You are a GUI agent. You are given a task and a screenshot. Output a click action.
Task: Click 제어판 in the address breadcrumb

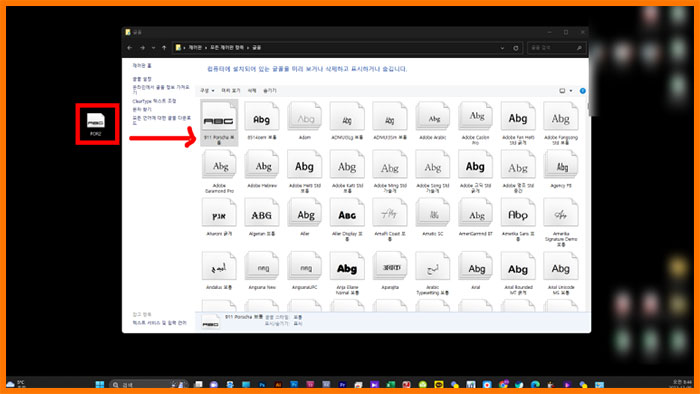[195, 47]
